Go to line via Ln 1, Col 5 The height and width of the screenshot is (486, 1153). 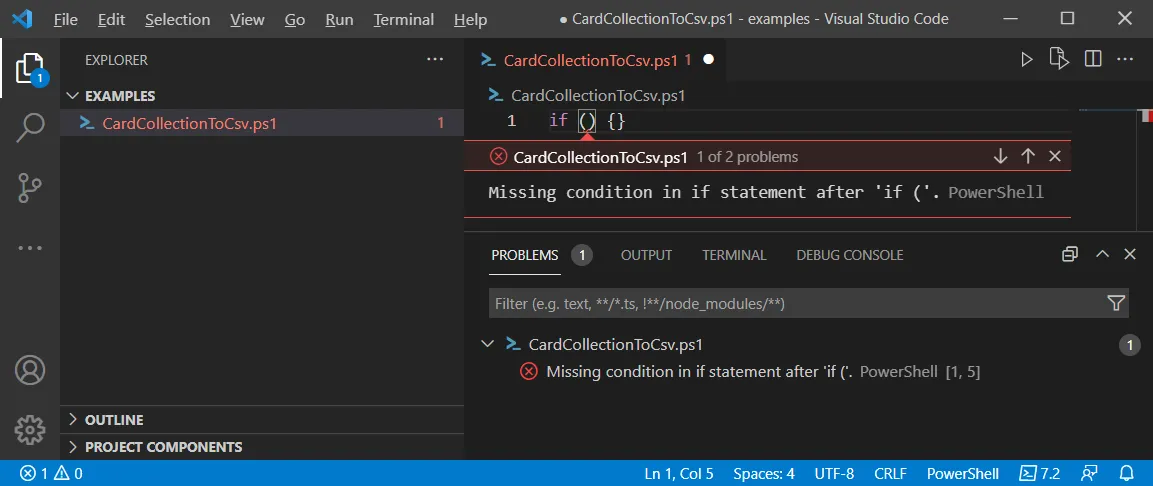point(679,474)
